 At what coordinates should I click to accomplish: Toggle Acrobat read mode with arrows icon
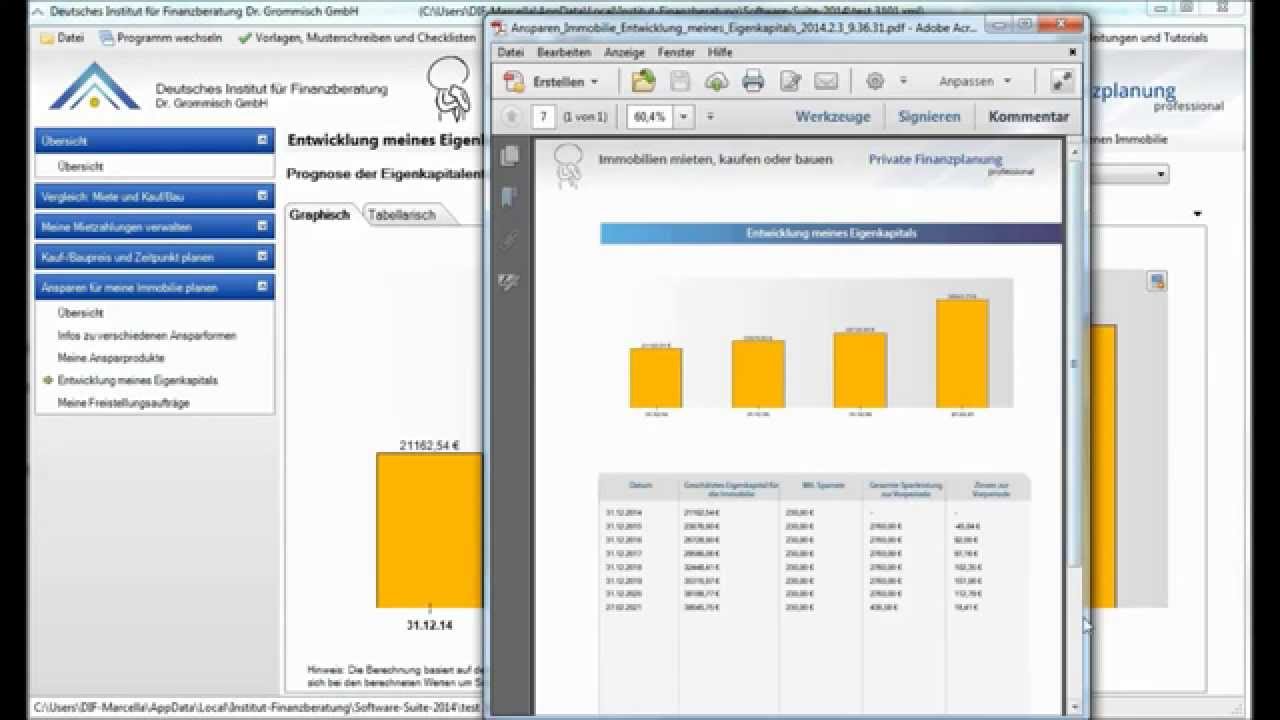pos(1062,81)
